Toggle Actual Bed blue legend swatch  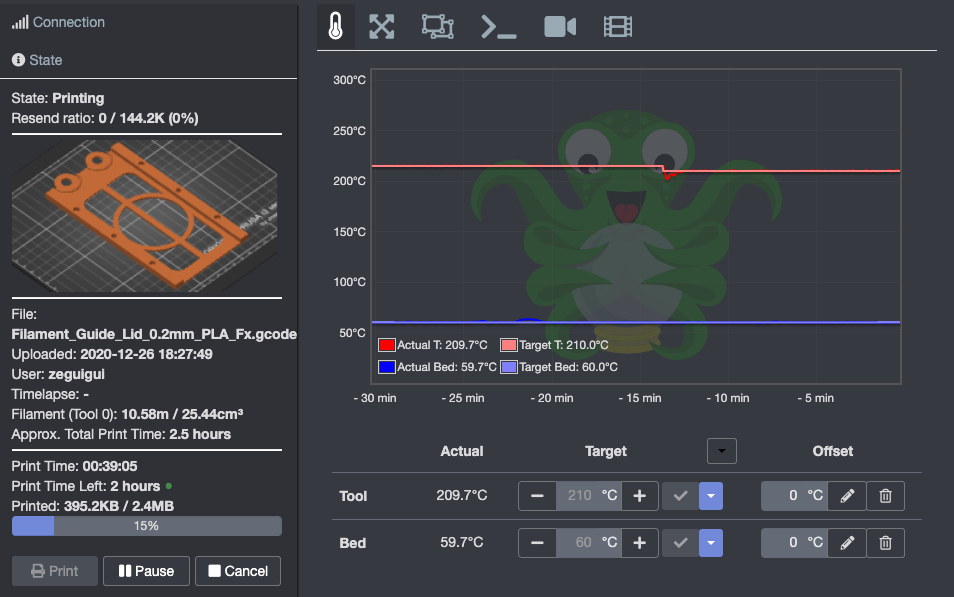pyautogui.click(x=387, y=367)
